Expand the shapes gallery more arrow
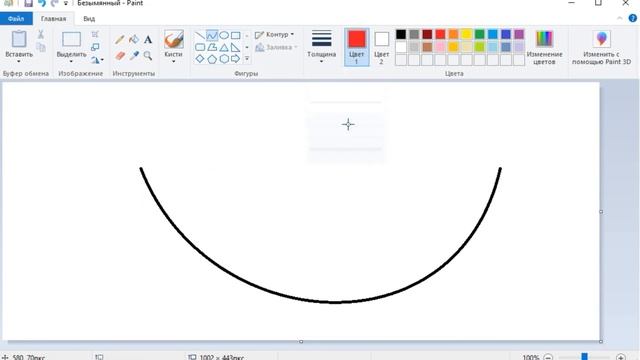640x360 pixels. pyautogui.click(x=247, y=59)
